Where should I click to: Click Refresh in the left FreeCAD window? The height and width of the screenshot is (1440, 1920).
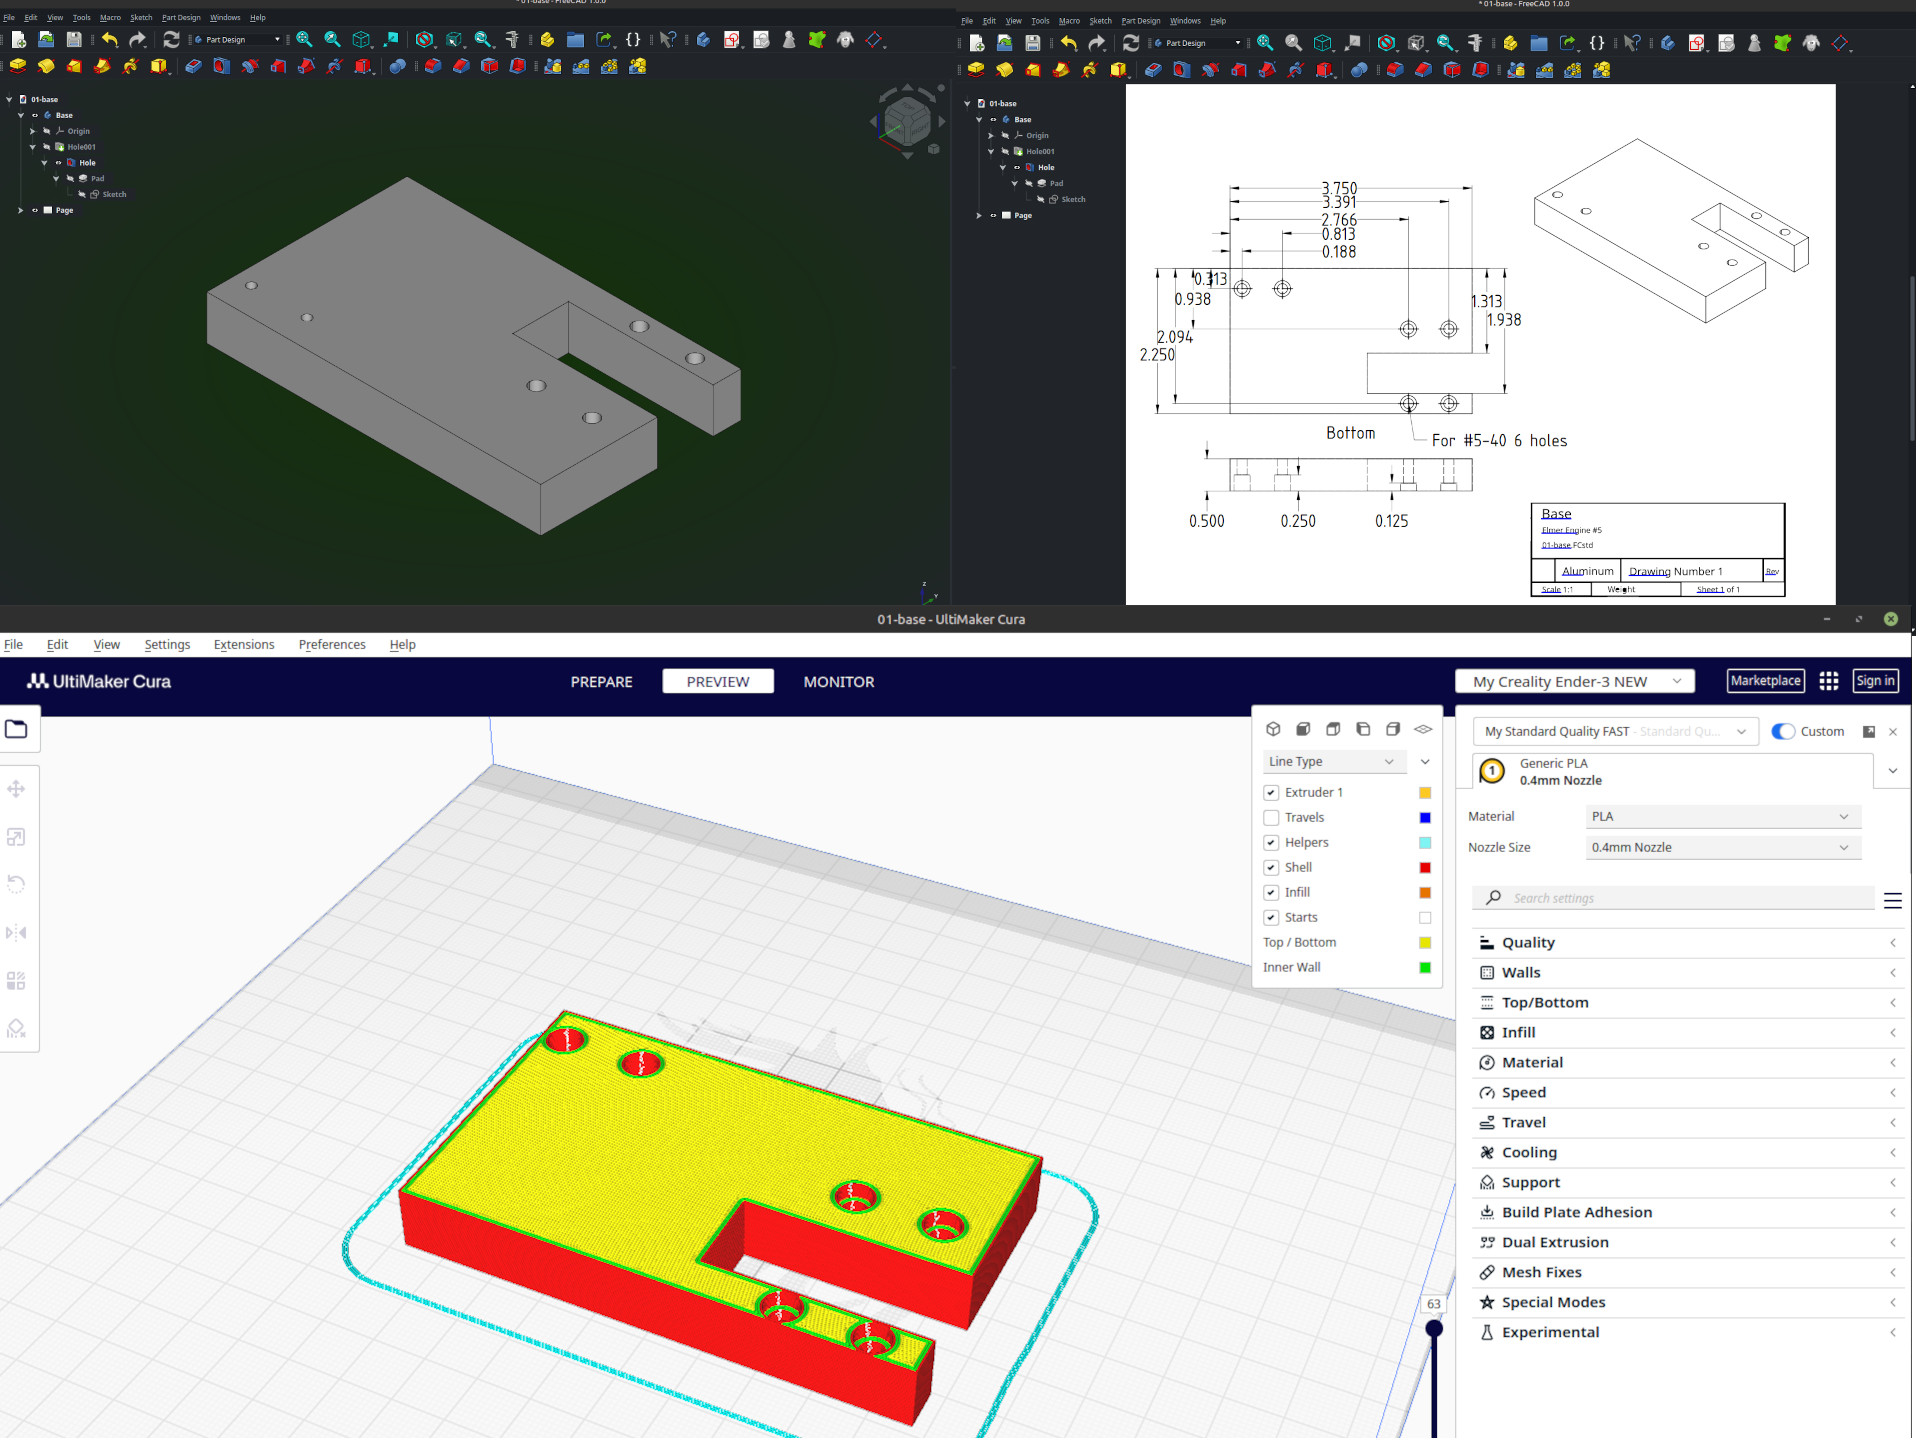pos(171,39)
